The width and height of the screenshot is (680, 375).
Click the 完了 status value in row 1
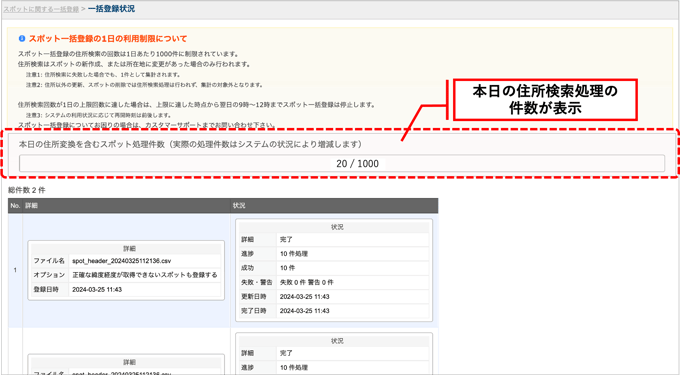(x=287, y=239)
